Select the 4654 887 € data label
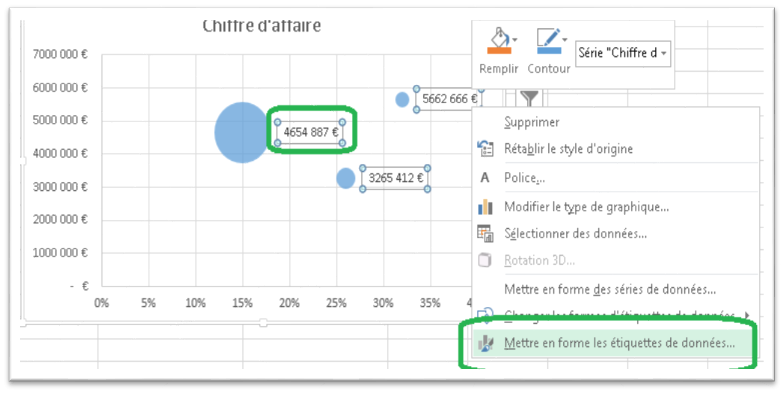The height and width of the screenshot is (394, 784). [x=310, y=132]
